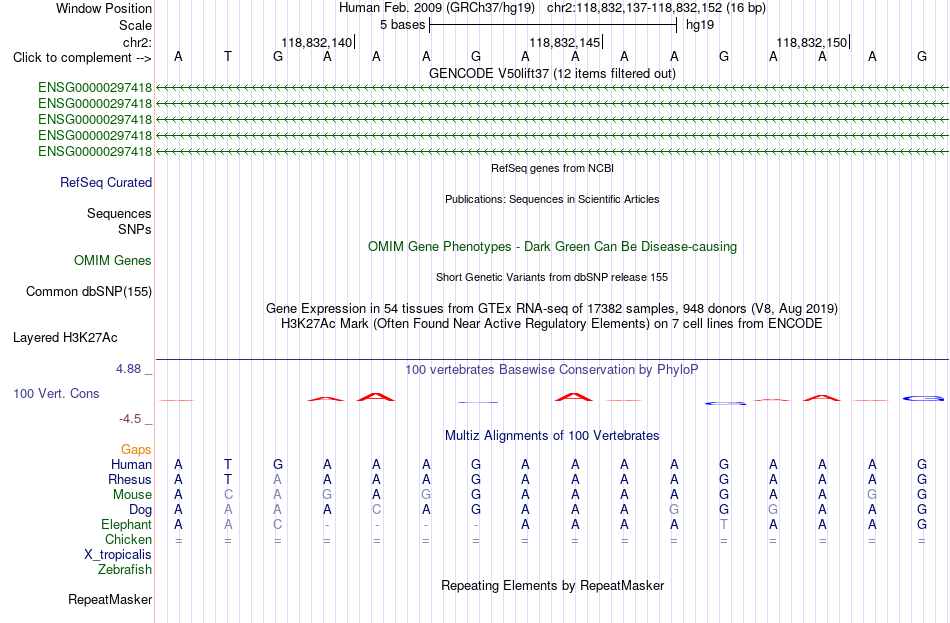Select the Chicken alignment row label
This screenshot has height=623, width=950.
click(x=128, y=539)
